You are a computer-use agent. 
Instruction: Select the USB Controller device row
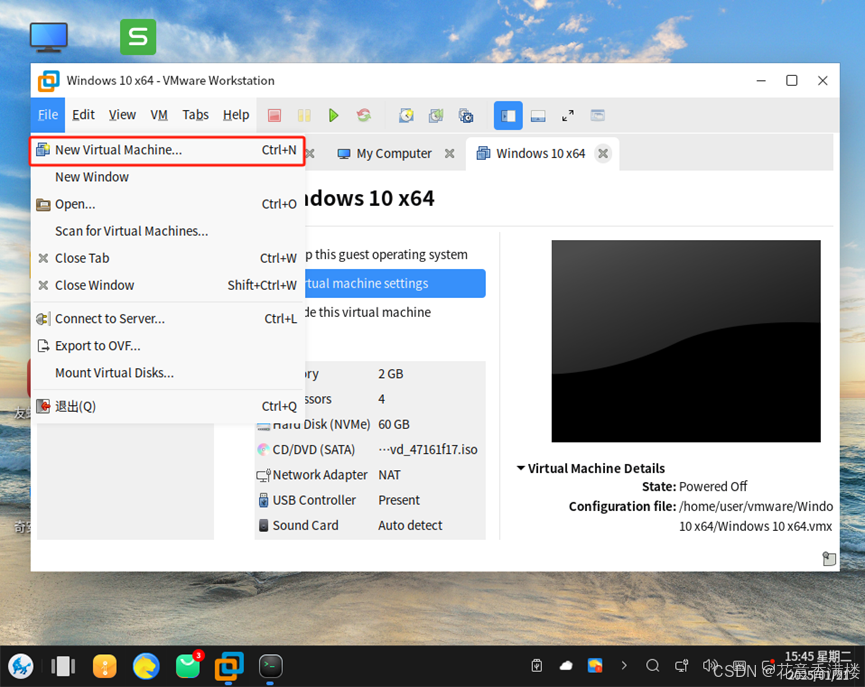pos(370,500)
